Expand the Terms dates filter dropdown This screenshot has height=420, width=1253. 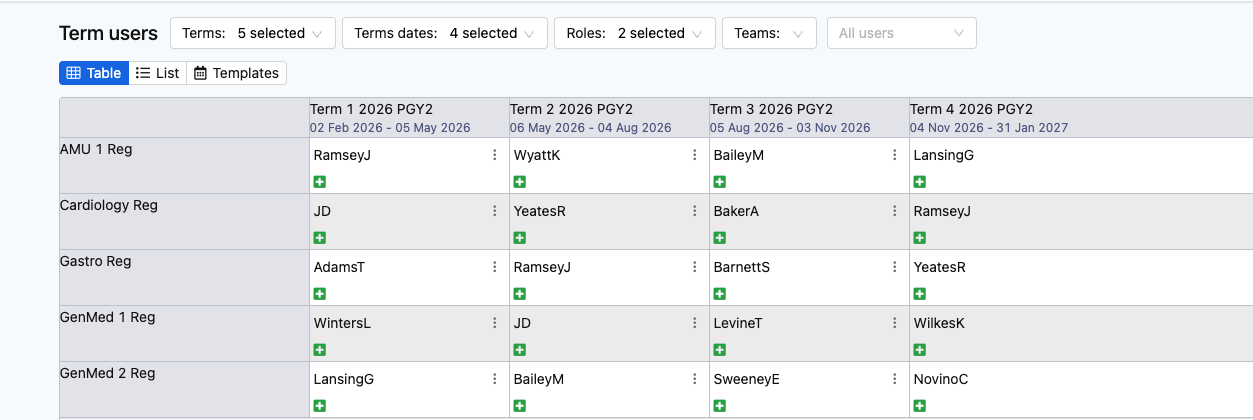point(444,33)
